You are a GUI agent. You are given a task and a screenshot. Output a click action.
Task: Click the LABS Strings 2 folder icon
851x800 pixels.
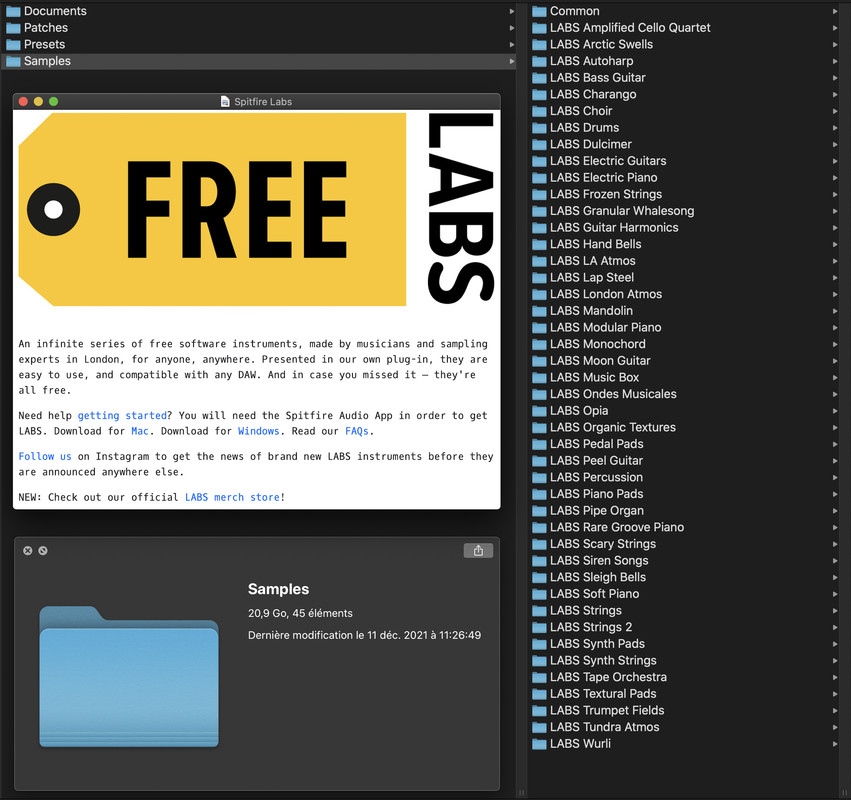click(x=539, y=627)
